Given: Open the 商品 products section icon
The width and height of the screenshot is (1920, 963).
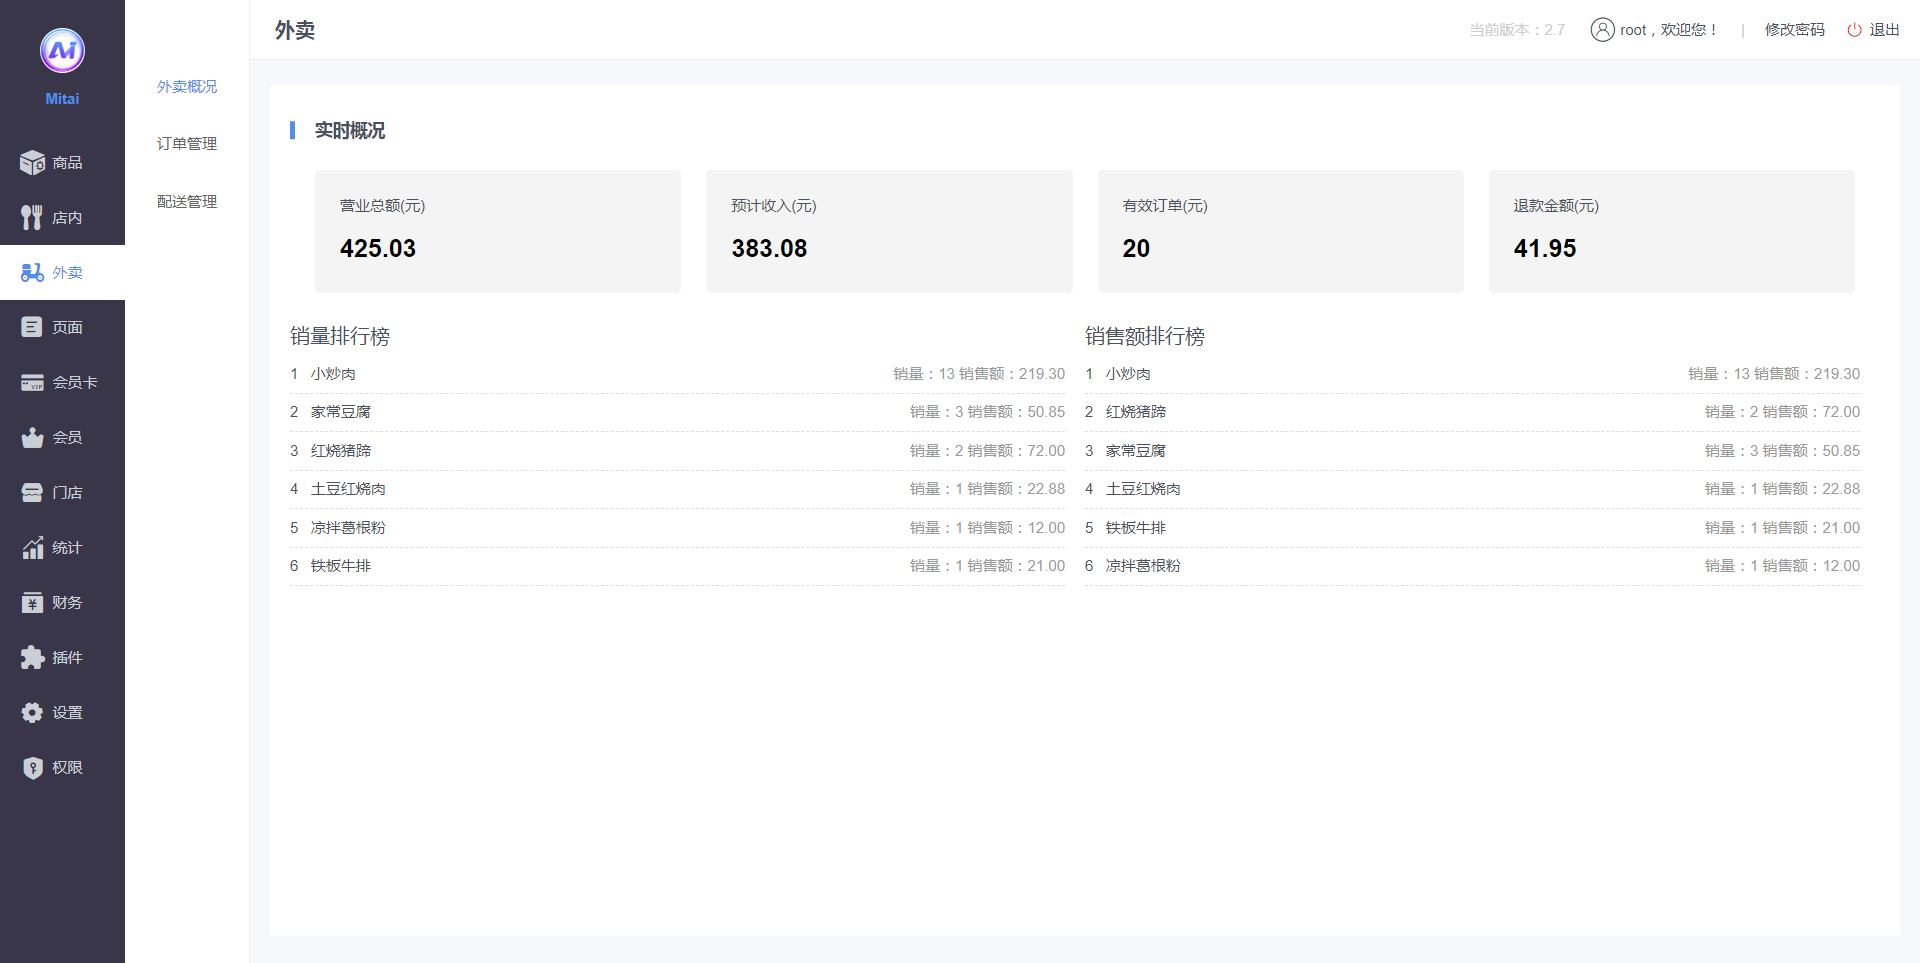Looking at the screenshot, I should coord(32,162).
